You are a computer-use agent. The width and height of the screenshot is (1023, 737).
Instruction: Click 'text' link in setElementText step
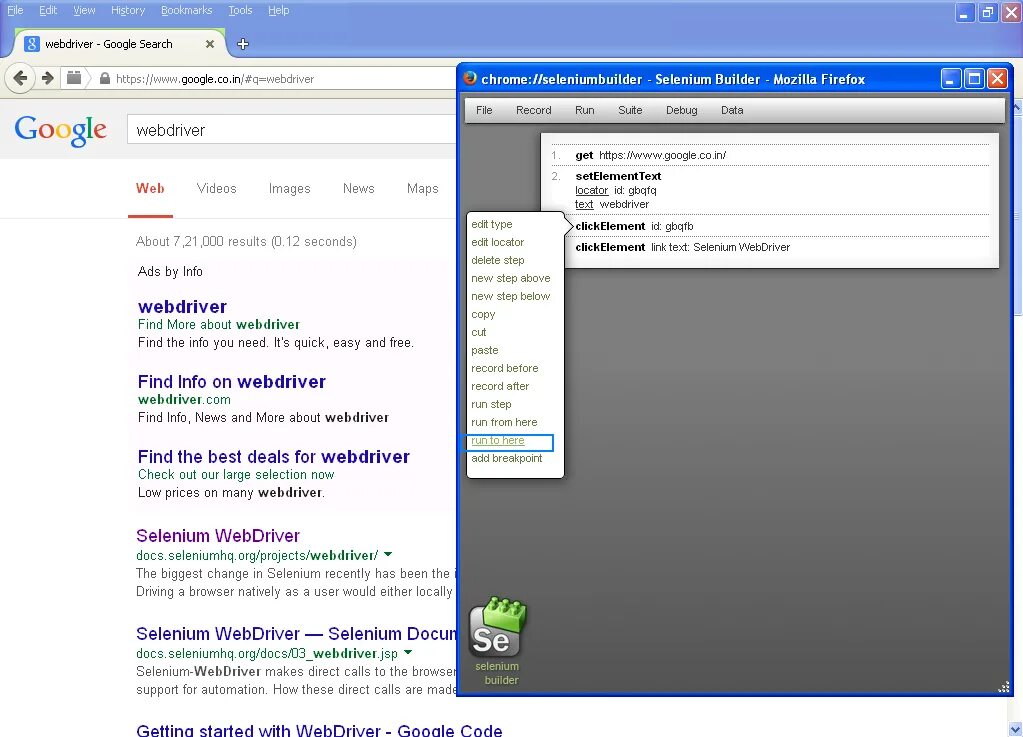click(584, 204)
